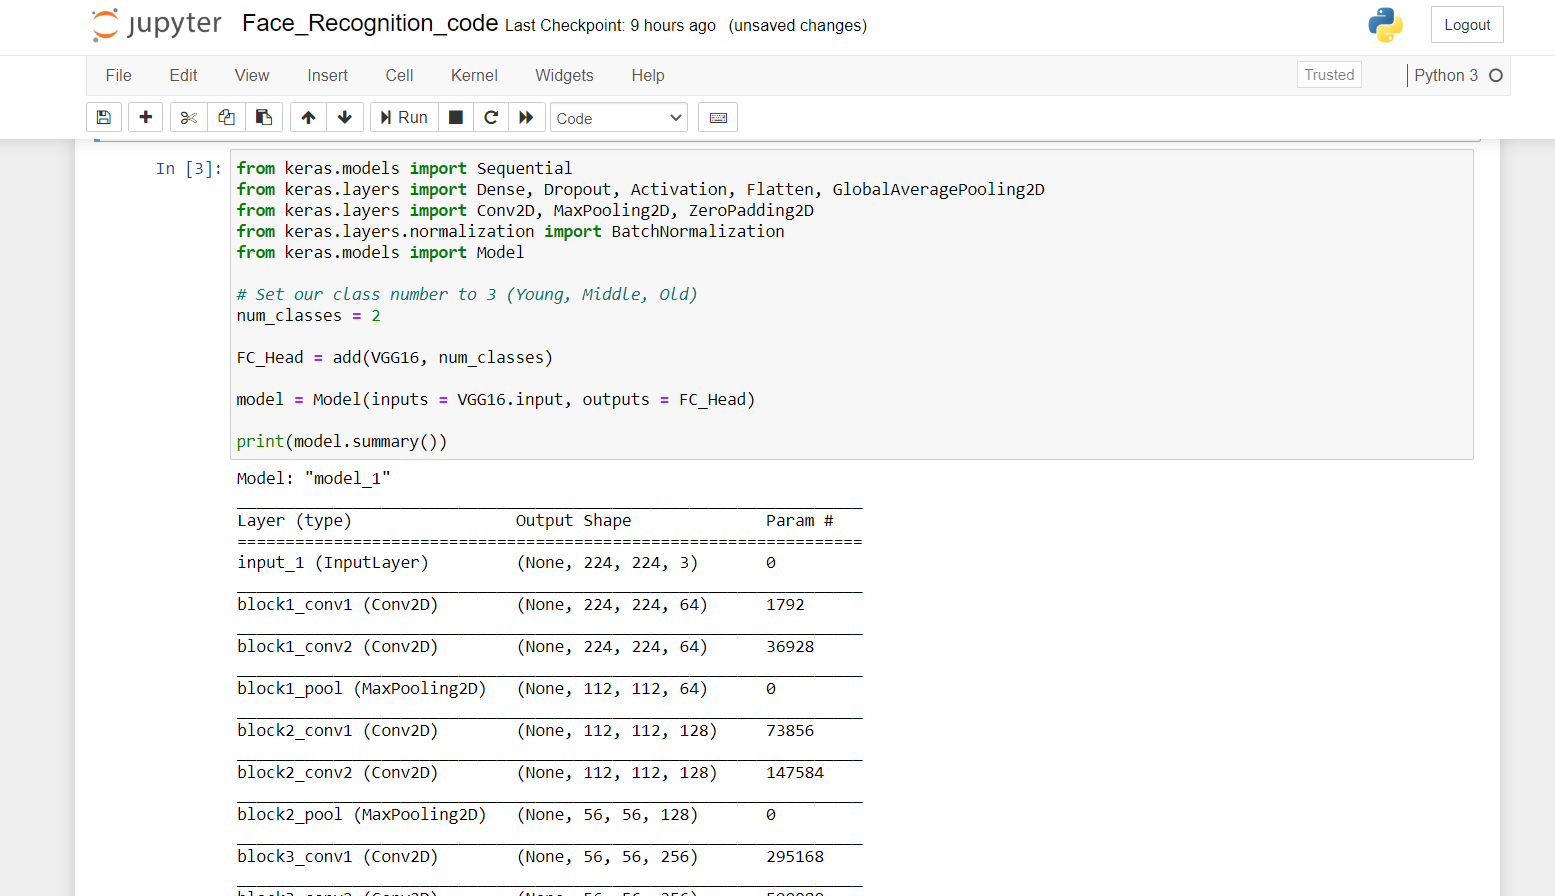Viewport: 1555px width, 896px height.
Task: Open the Jupyter home via logo
Action: [x=155, y=24]
